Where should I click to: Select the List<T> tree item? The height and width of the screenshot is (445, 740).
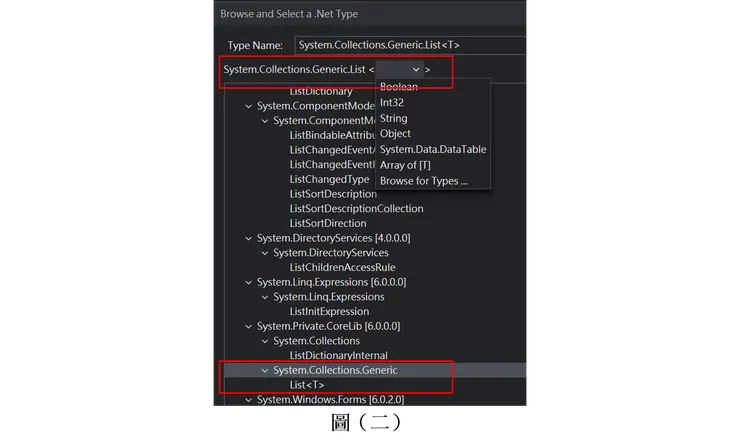point(307,385)
